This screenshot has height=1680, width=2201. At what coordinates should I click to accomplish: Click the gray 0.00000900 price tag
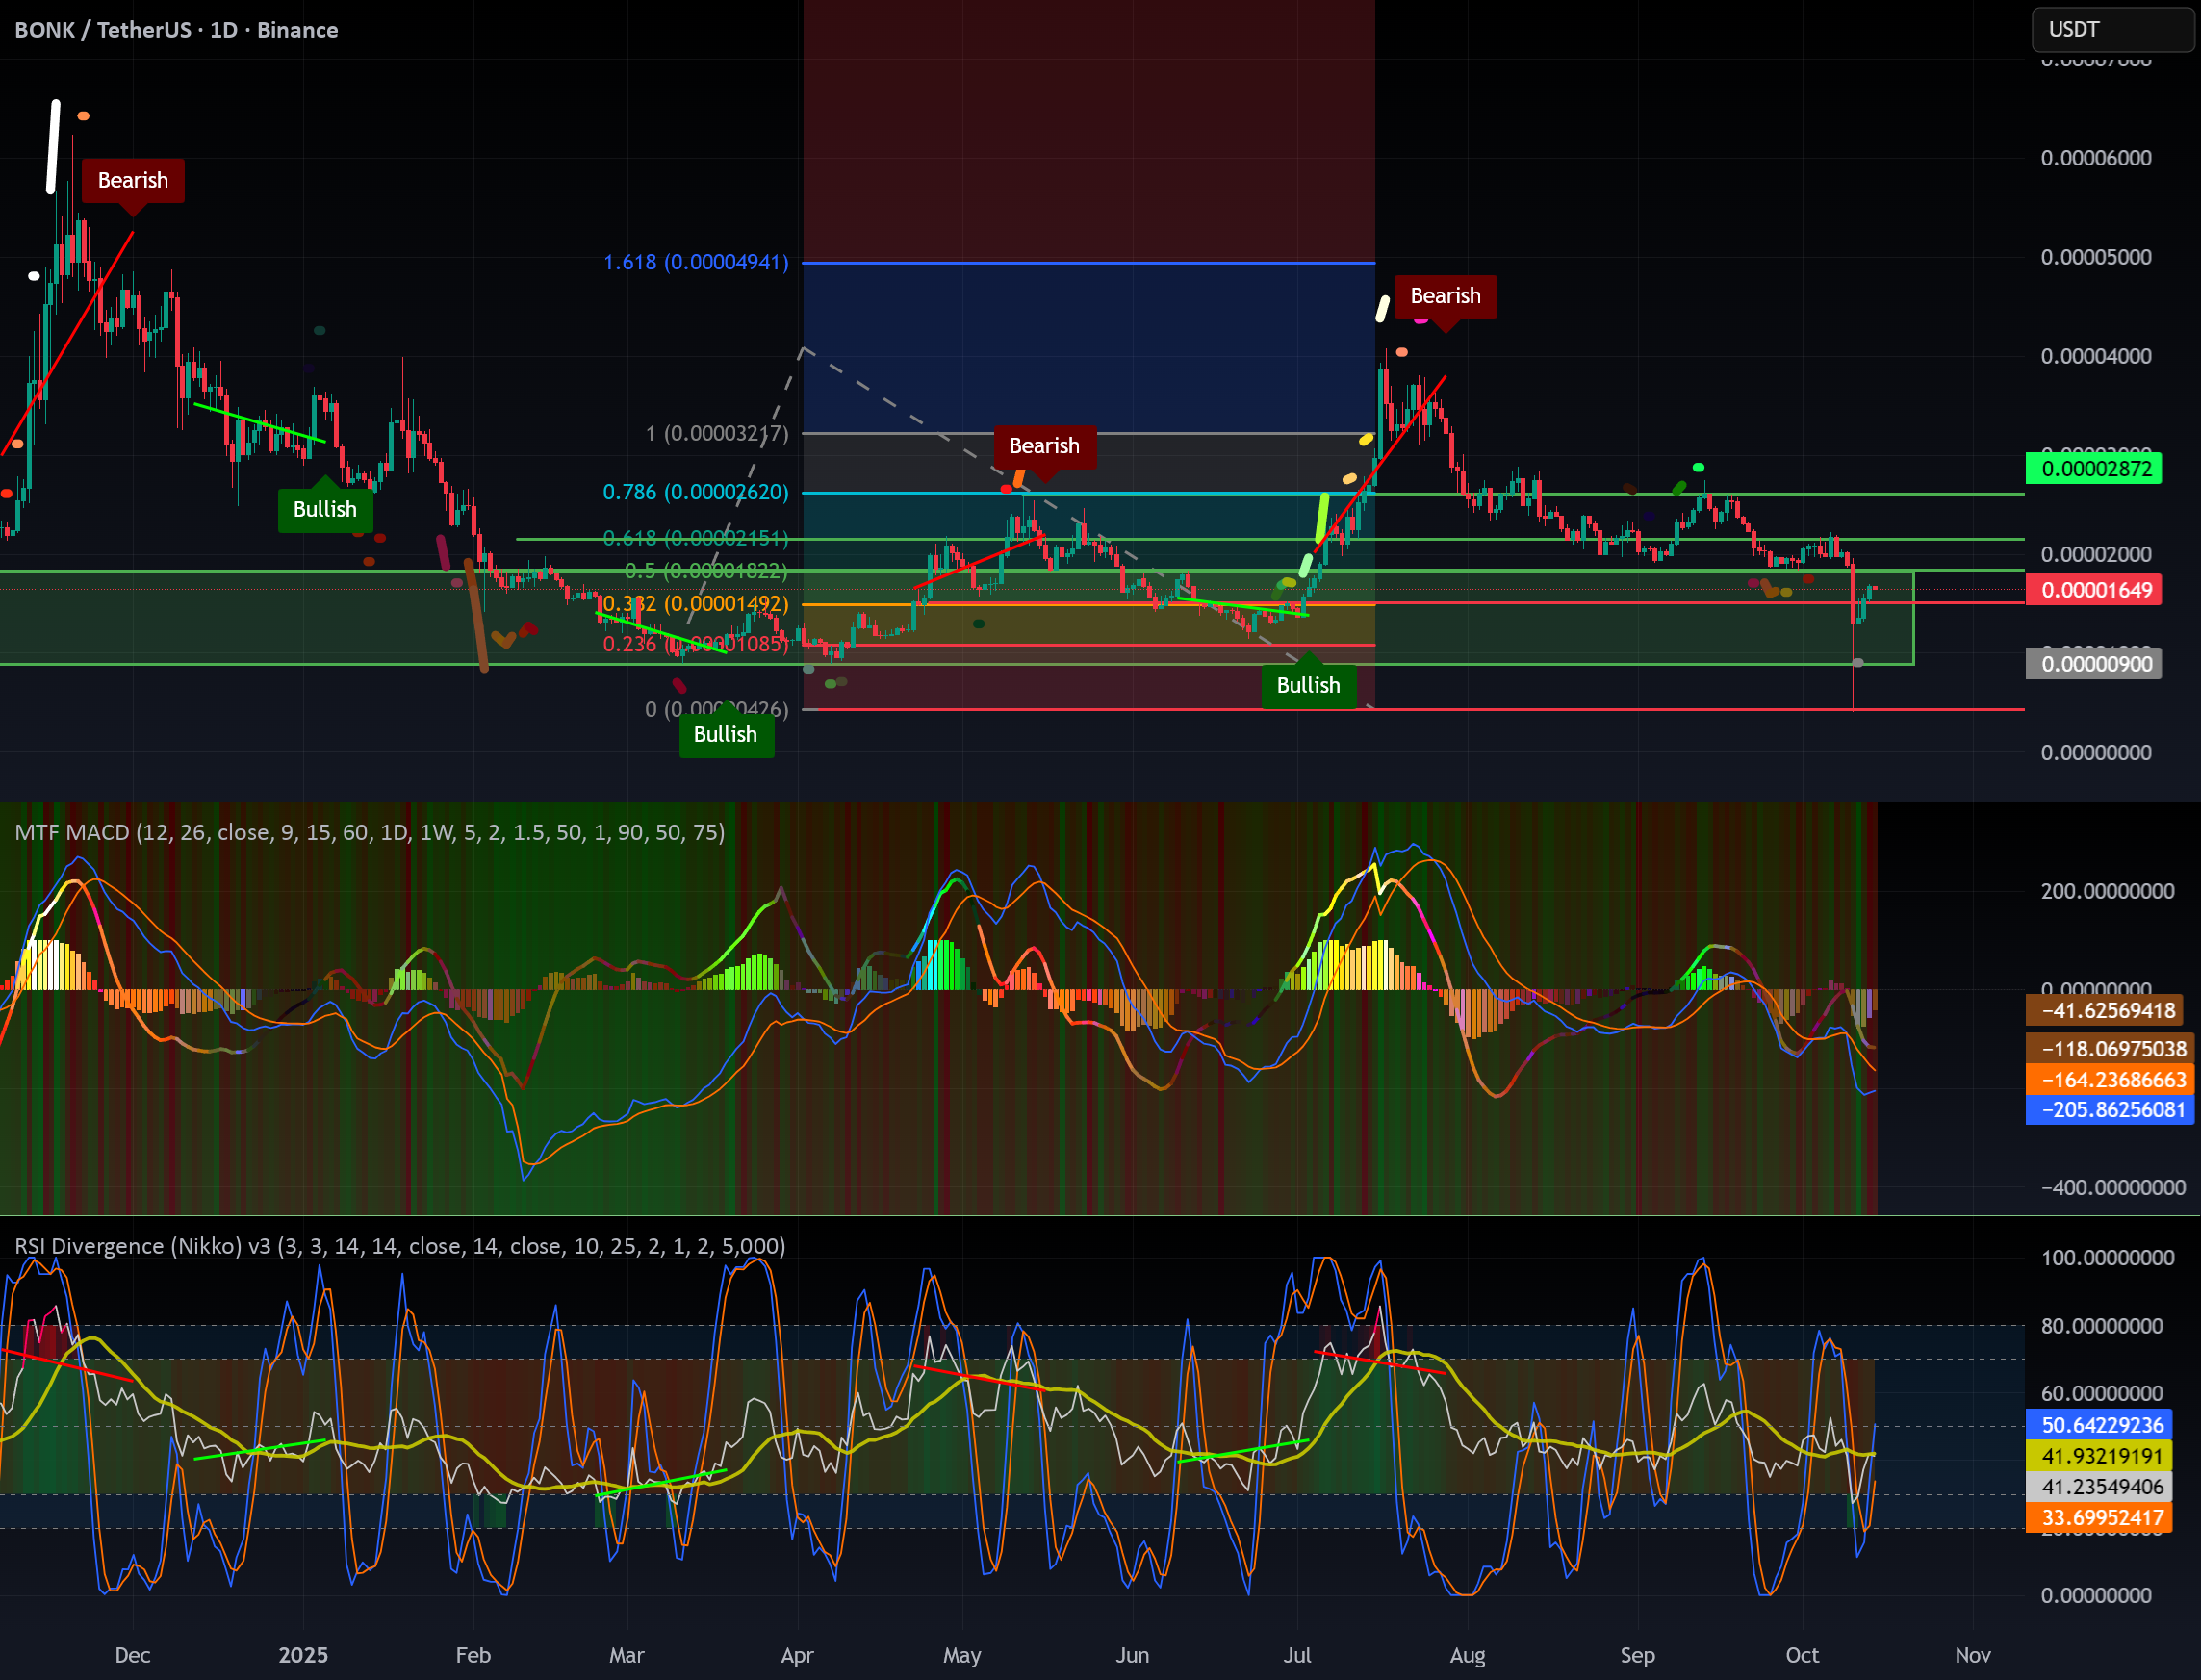[x=2094, y=664]
